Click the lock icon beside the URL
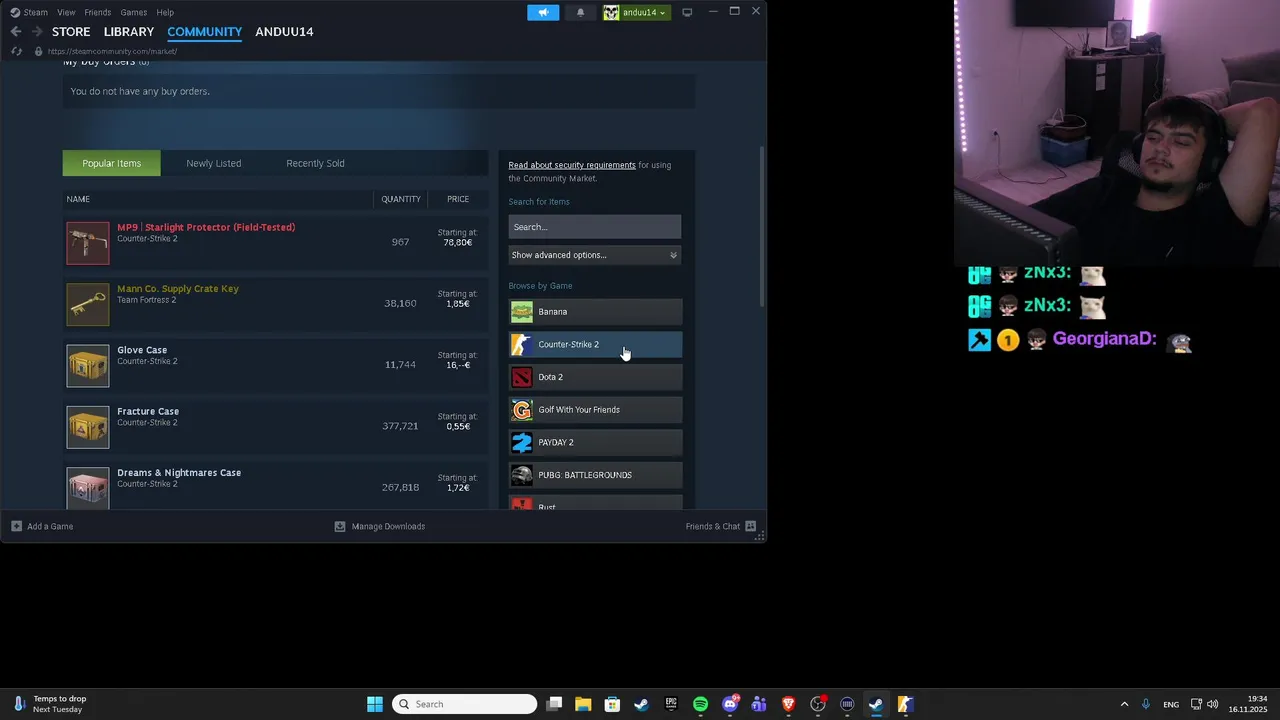The image size is (1280, 720). [39, 51]
